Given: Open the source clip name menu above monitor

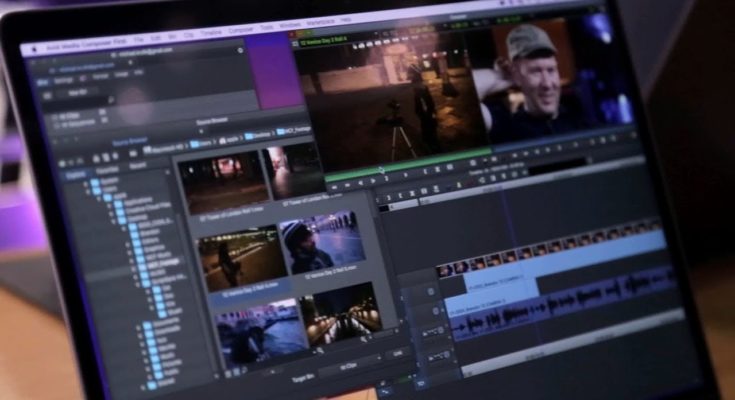Looking at the screenshot, I should 323,39.
